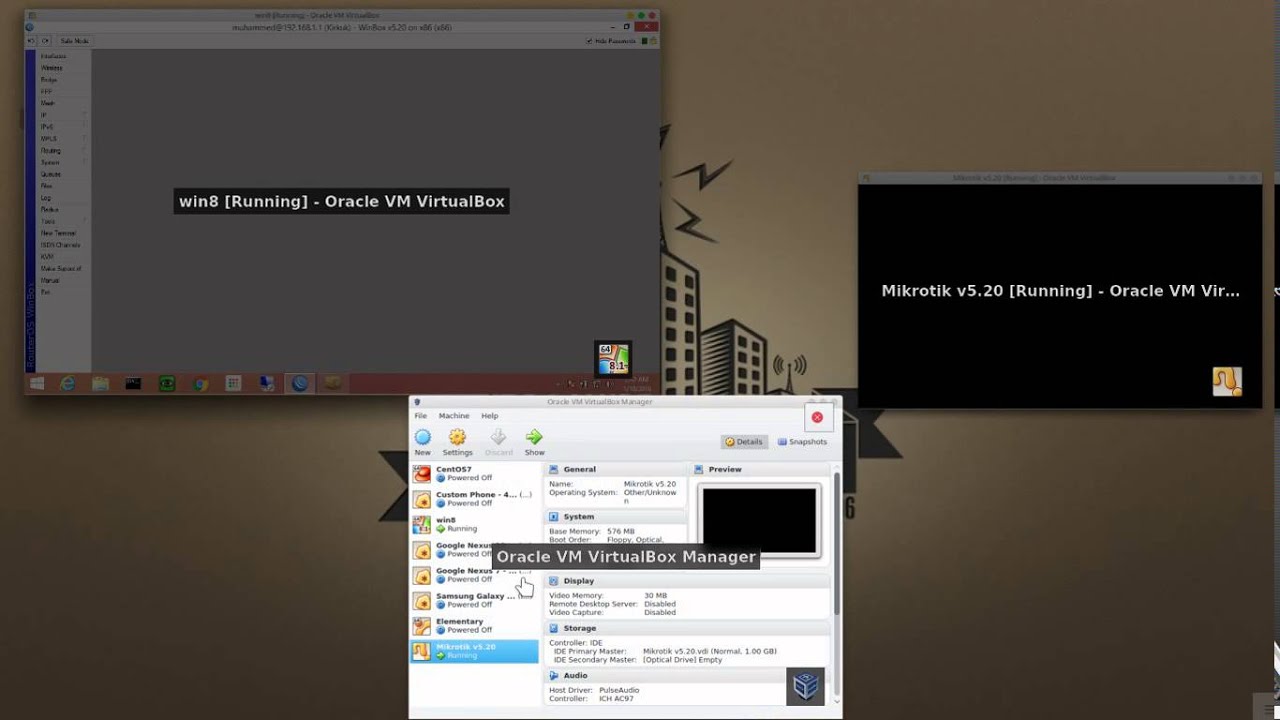
Task: Open Chrome on the win8 taskbar
Action: tap(200, 383)
